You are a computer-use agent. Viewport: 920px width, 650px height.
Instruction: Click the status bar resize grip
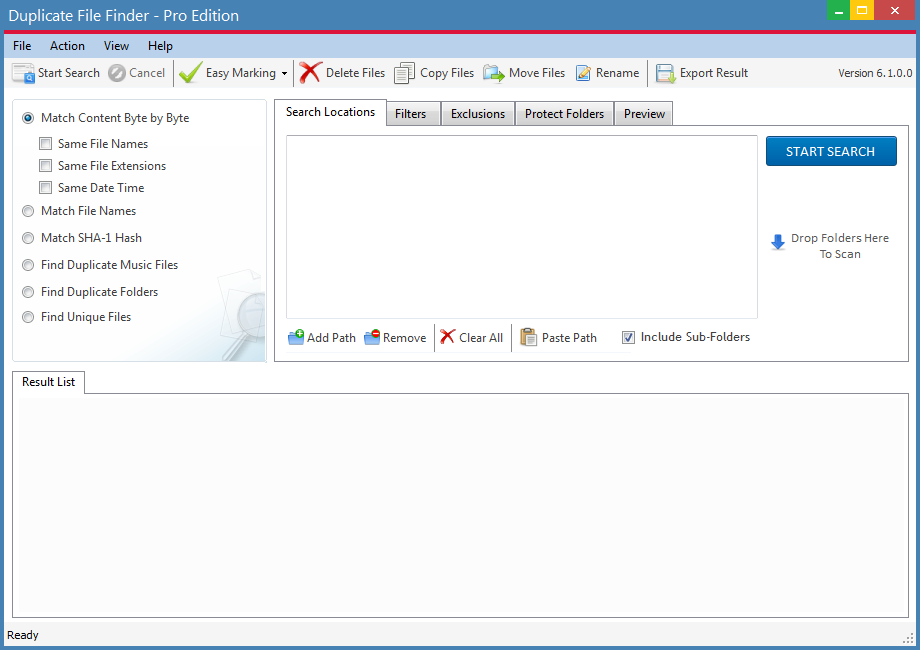pos(908,638)
